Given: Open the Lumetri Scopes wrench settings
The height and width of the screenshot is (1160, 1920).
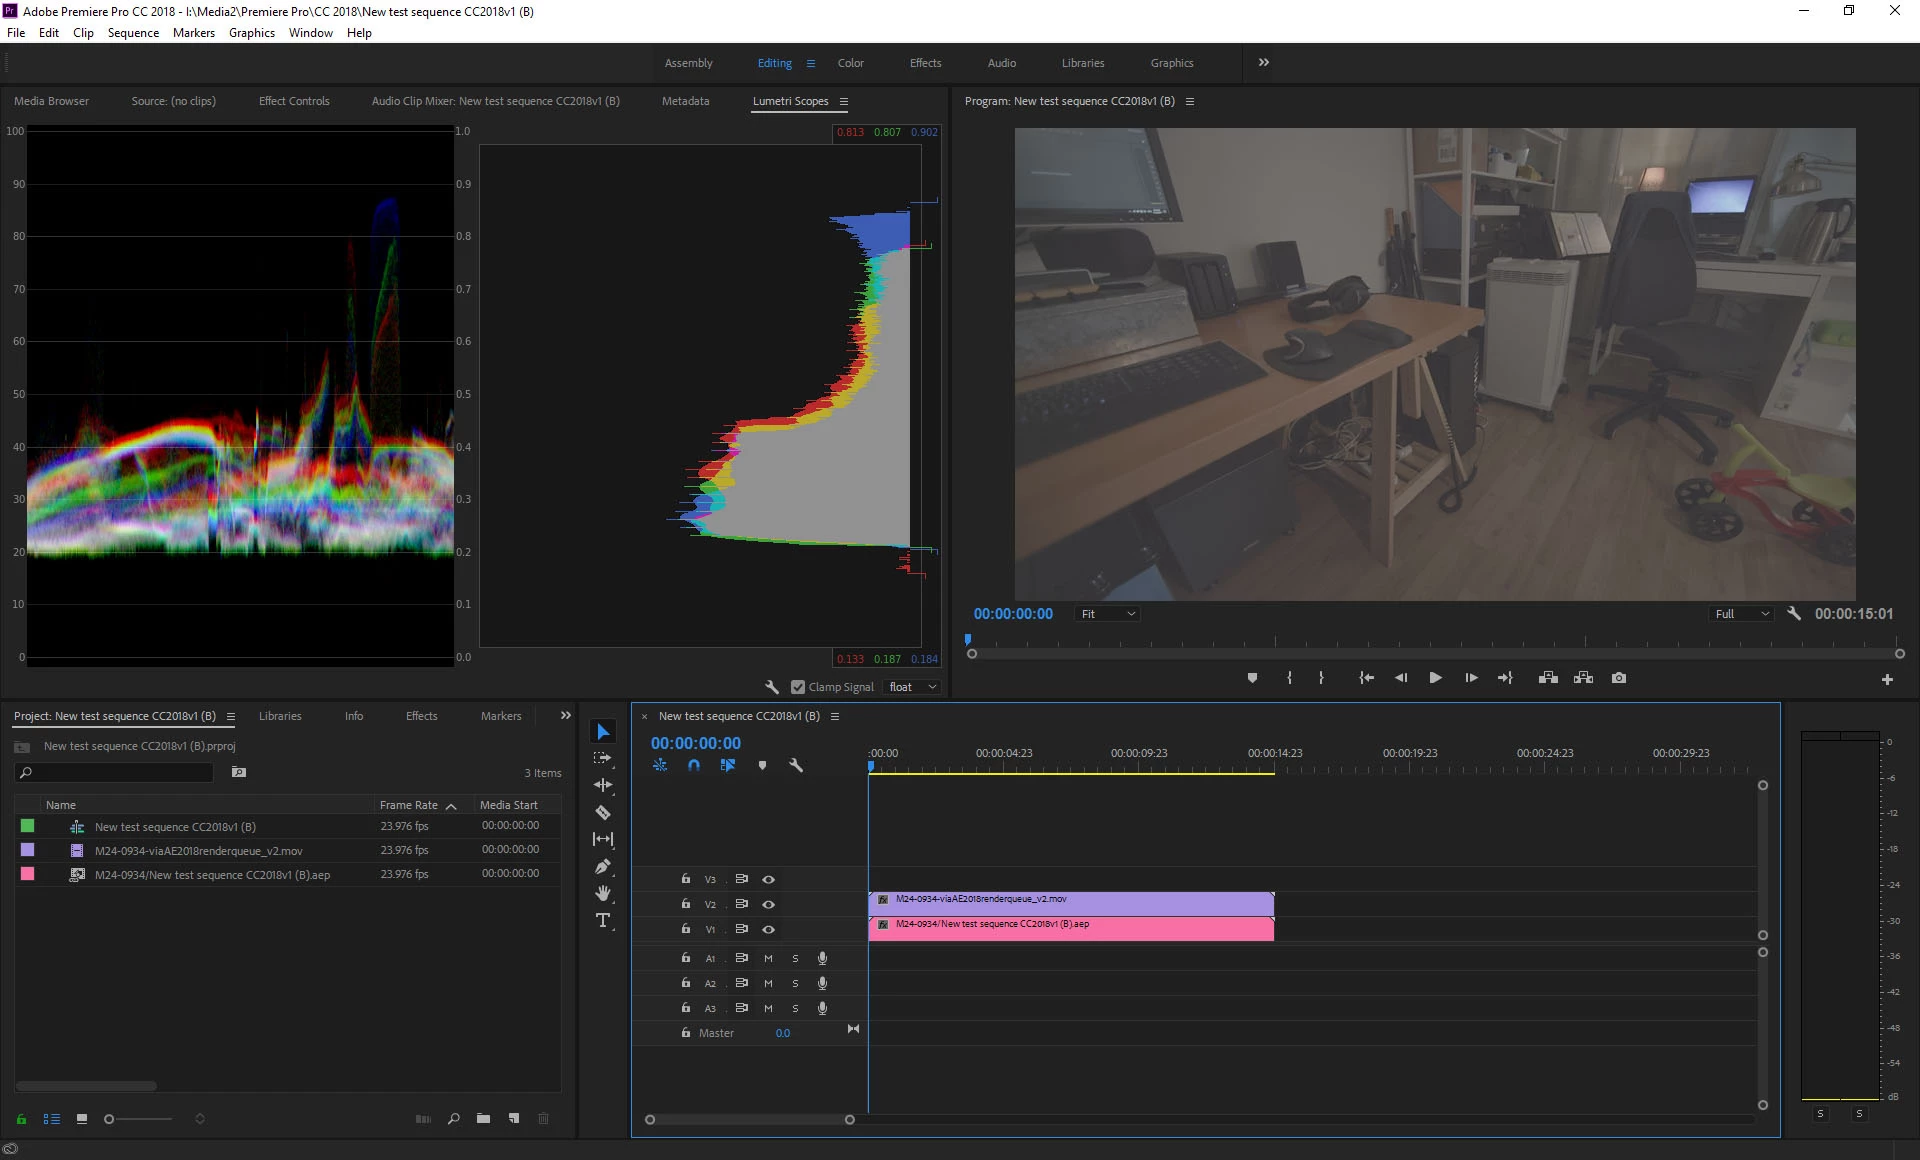Looking at the screenshot, I should coord(772,687).
